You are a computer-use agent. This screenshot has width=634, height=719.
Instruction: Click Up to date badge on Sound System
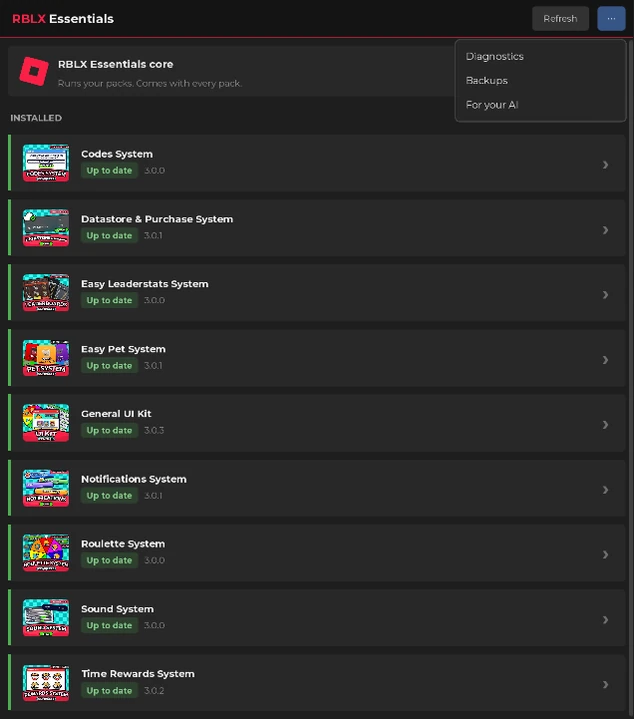[x=109, y=625]
